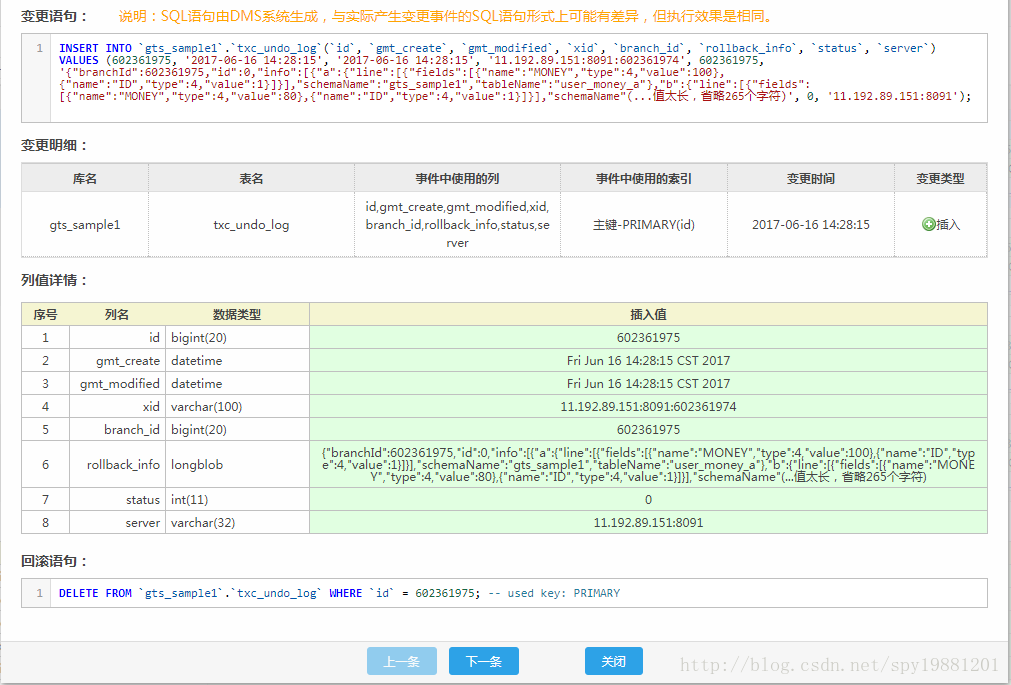
Task: Select the server value 11.192.89.151:8091 cell
Action: tap(648, 522)
